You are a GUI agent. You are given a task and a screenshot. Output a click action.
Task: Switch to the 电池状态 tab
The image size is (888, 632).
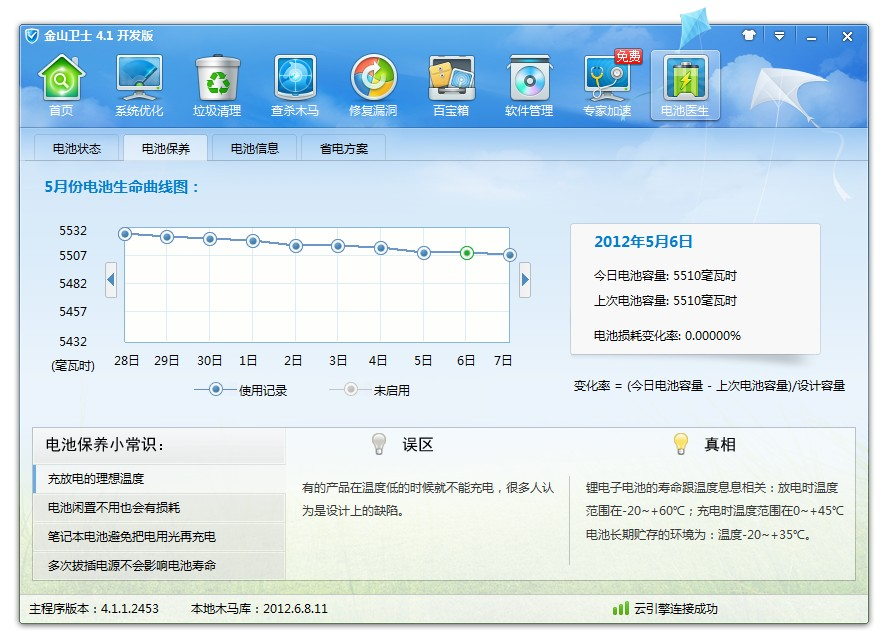coord(76,148)
